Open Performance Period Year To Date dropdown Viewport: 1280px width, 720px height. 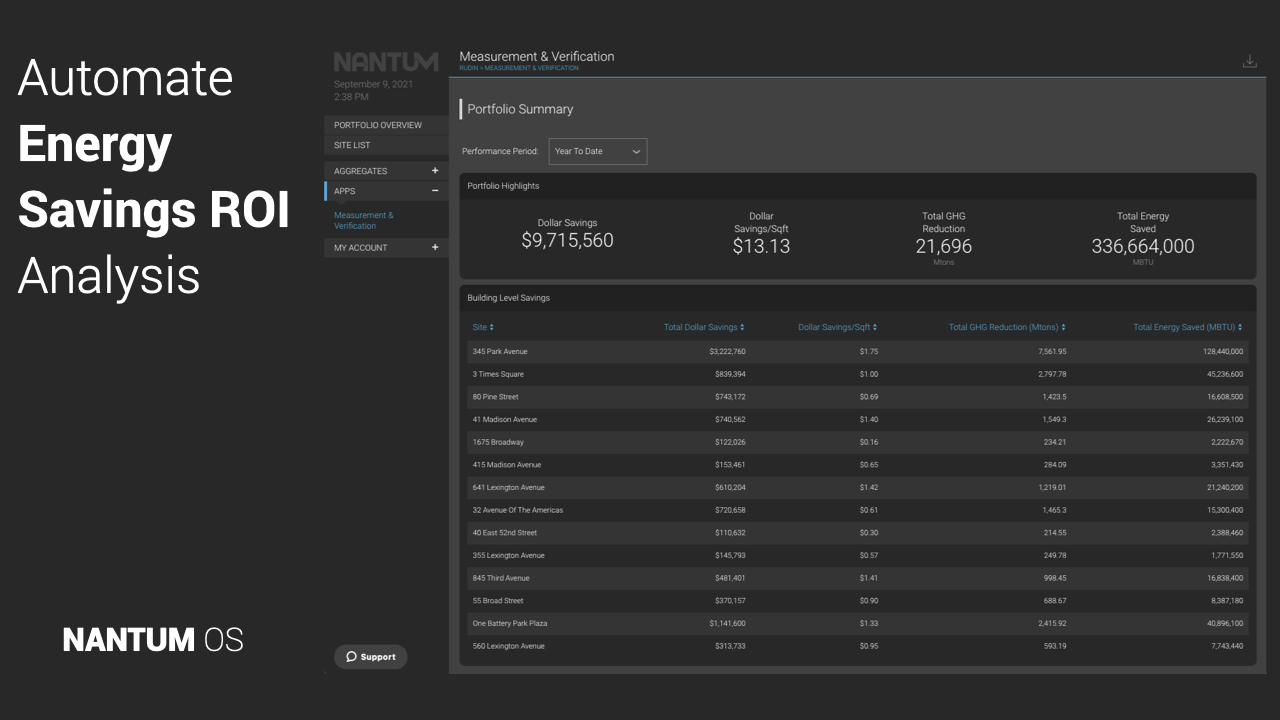598,151
